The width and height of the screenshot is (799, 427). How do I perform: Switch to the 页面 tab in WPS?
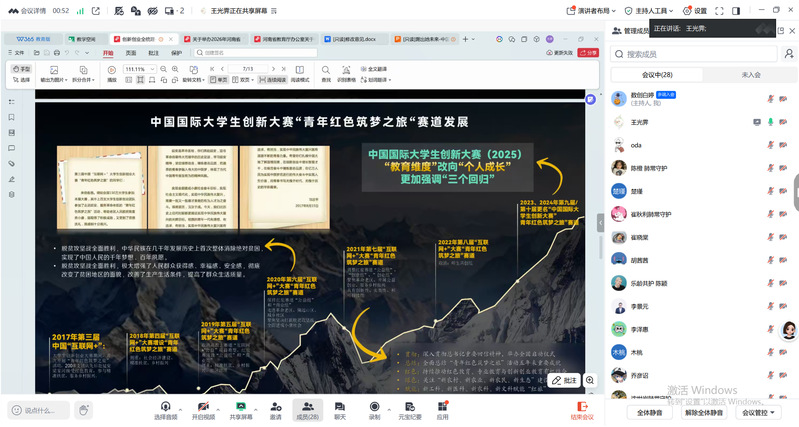tap(131, 52)
